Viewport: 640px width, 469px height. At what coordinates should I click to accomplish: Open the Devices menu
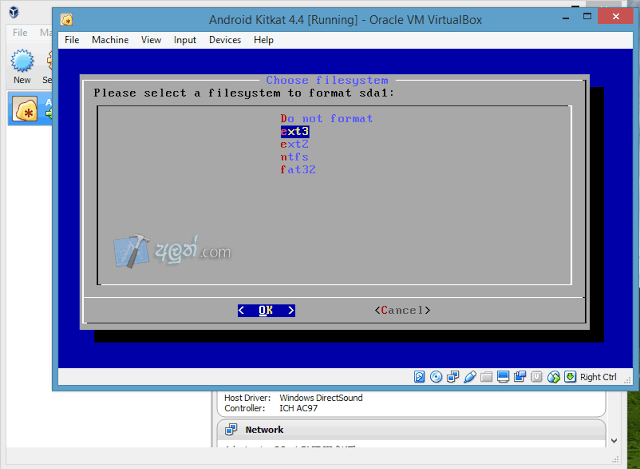(x=225, y=40)
